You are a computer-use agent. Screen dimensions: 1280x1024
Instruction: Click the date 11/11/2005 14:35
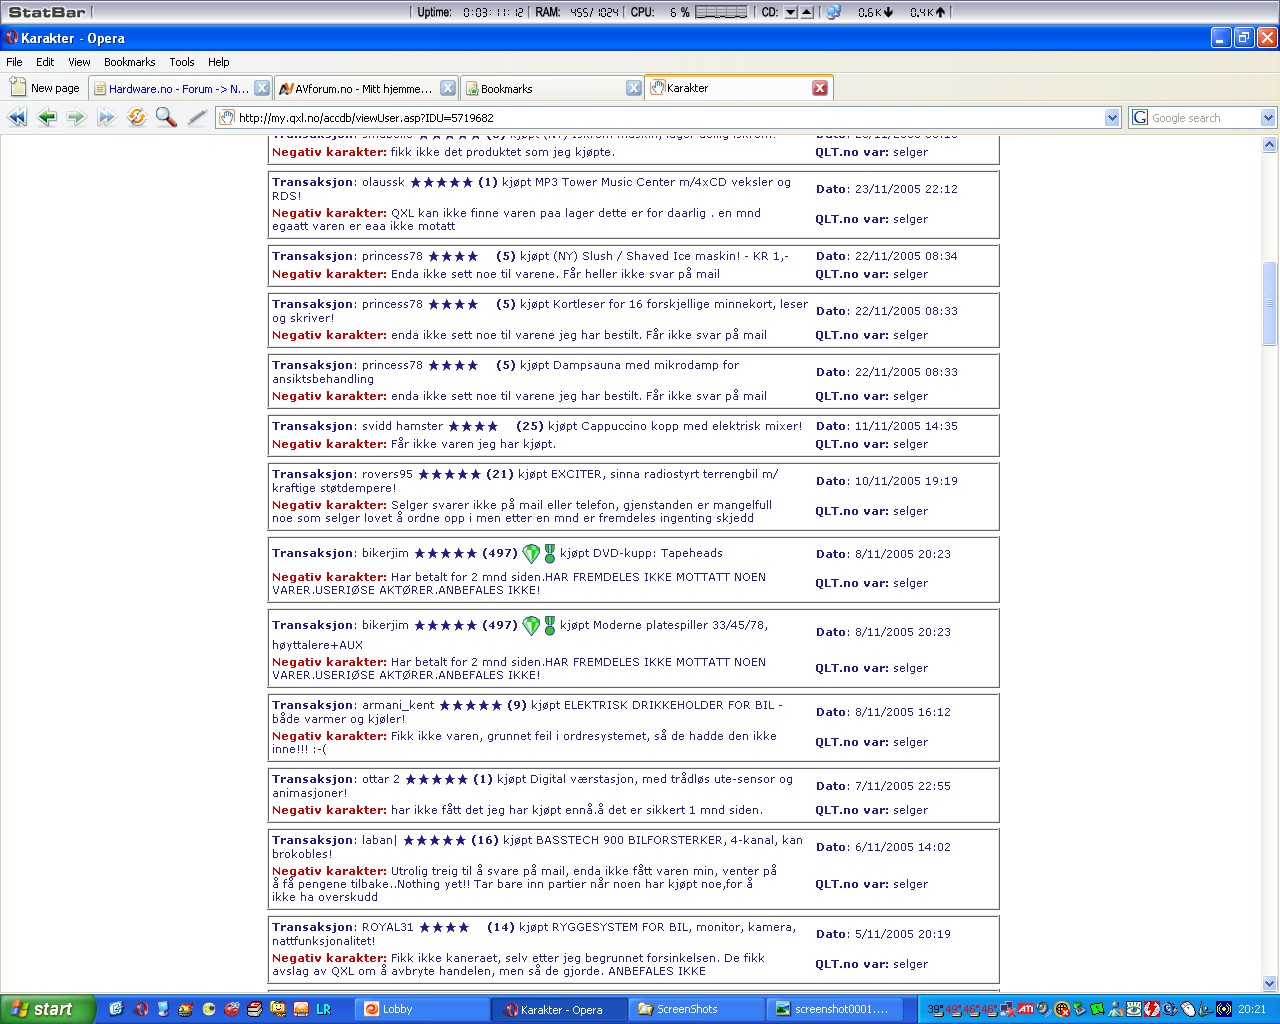pos(906,426)
